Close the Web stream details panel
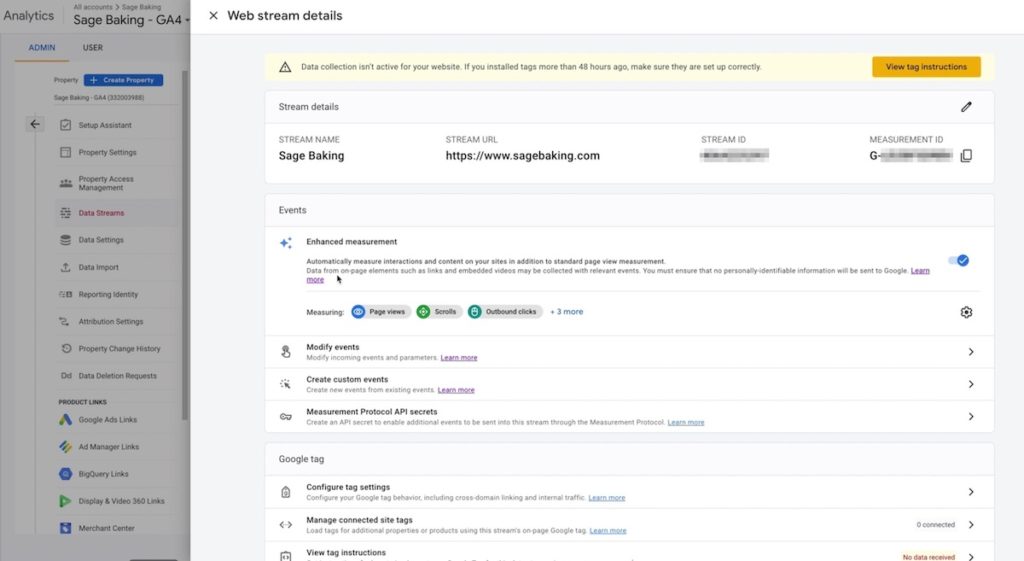Viewport: 1024px width, 561px height. 213,16
